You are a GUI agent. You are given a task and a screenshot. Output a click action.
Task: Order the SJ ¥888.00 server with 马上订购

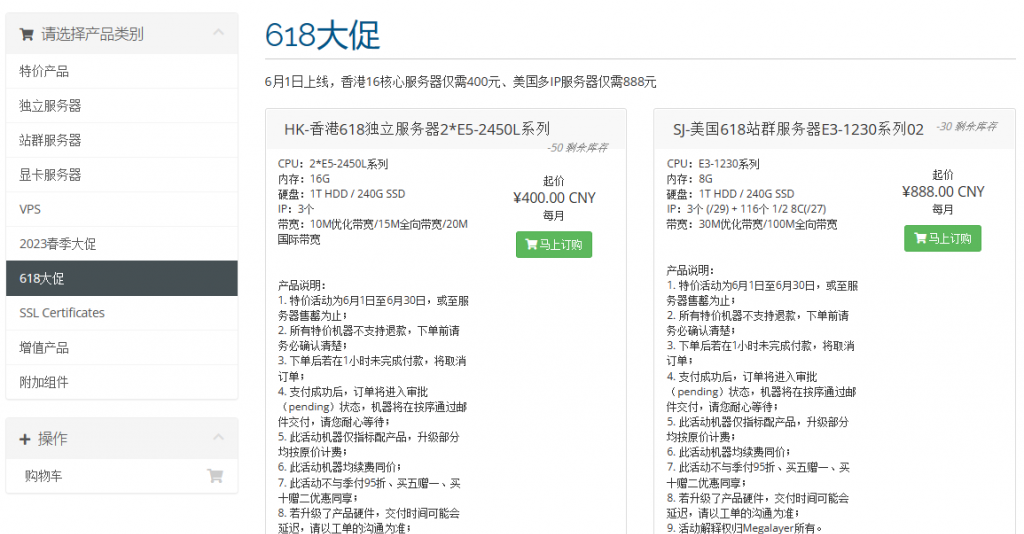942,238
